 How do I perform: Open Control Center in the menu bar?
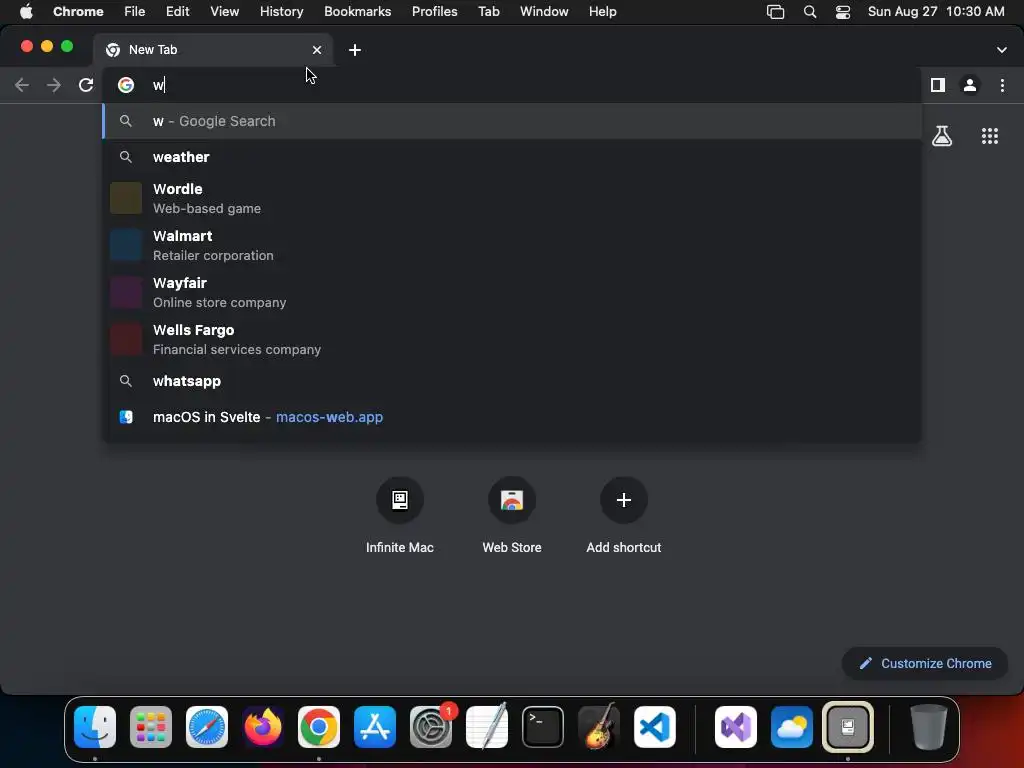point(843,11)
